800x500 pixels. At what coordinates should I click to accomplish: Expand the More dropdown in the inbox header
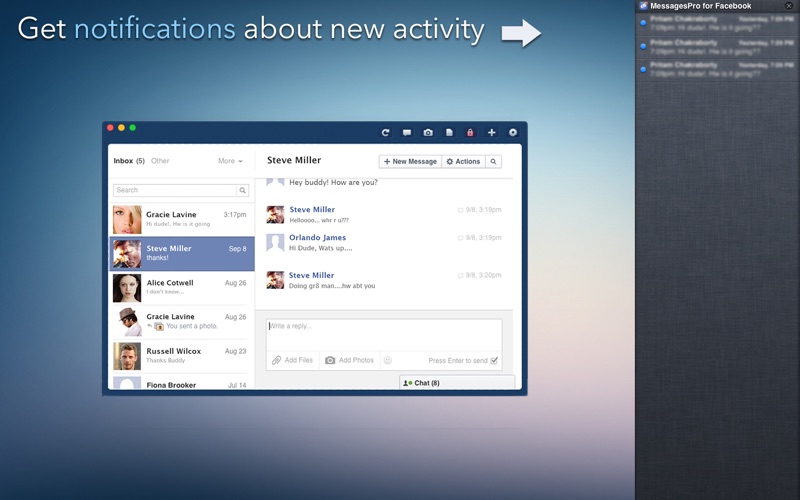click(x=230, y=161)
